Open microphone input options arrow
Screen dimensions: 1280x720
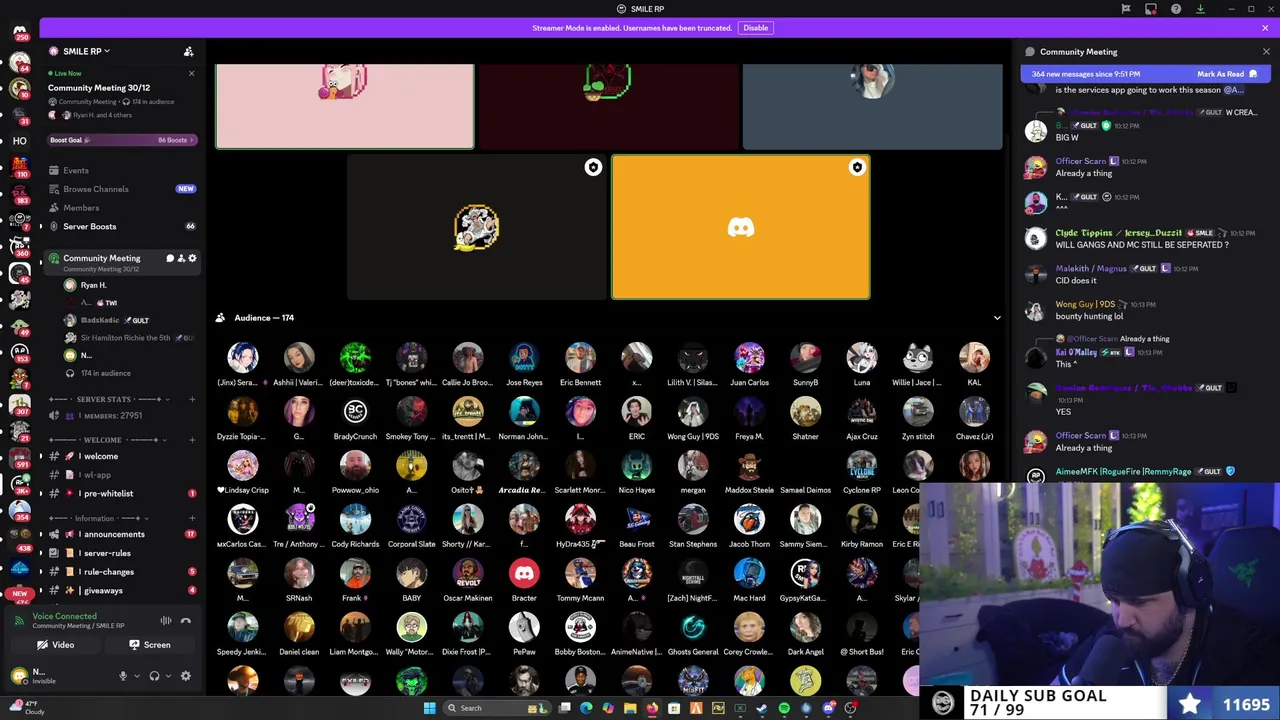point(136,676)
